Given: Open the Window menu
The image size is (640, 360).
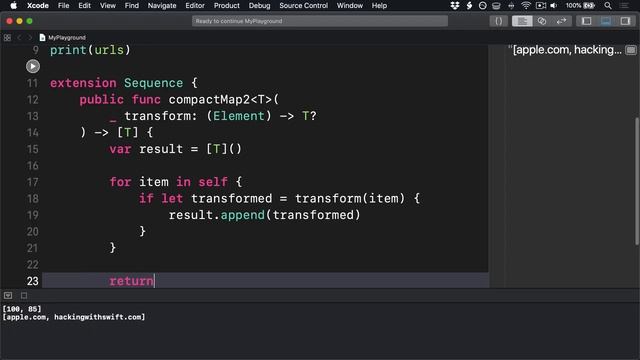Looking at the screenshot, I should pyautogui.click(x=350, y=6).
